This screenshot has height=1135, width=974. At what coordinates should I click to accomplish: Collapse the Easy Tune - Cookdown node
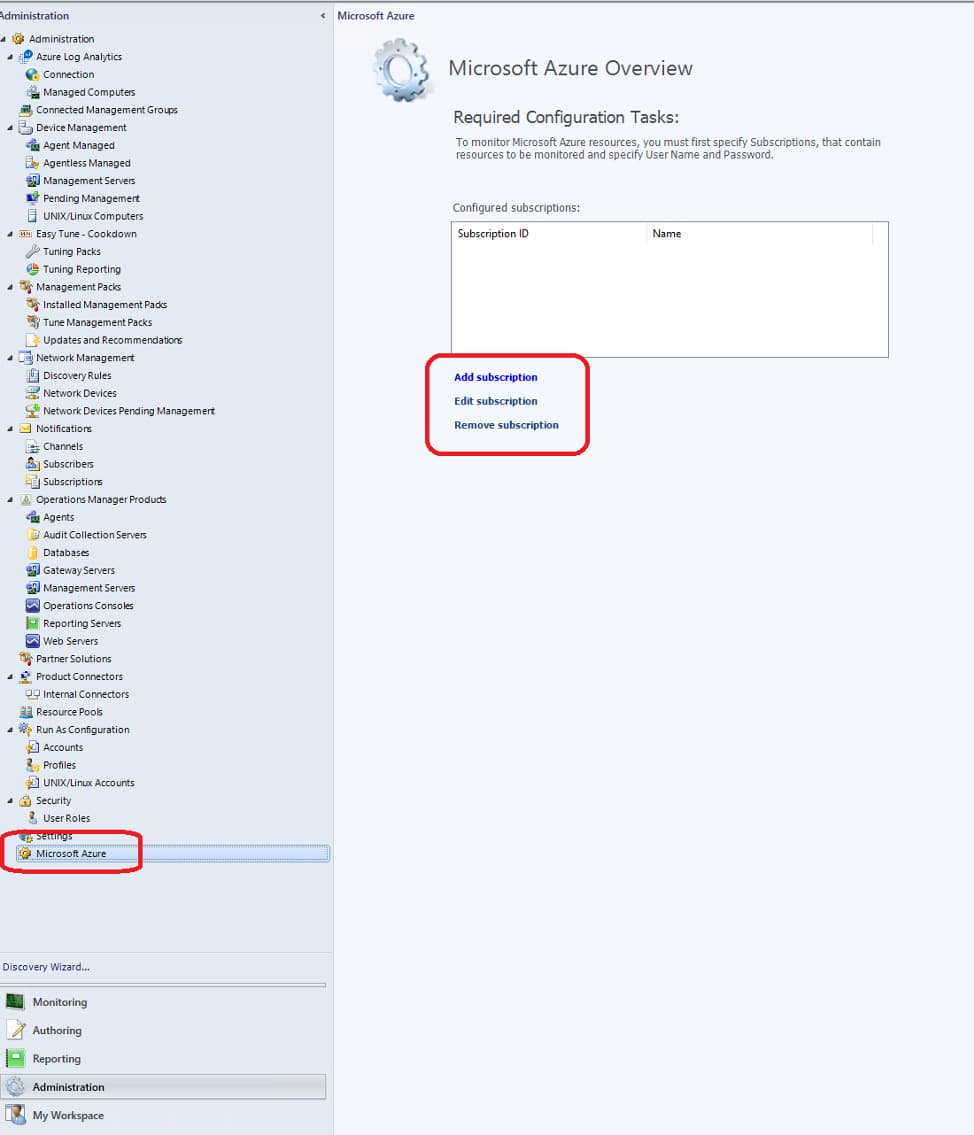[10, 234]
